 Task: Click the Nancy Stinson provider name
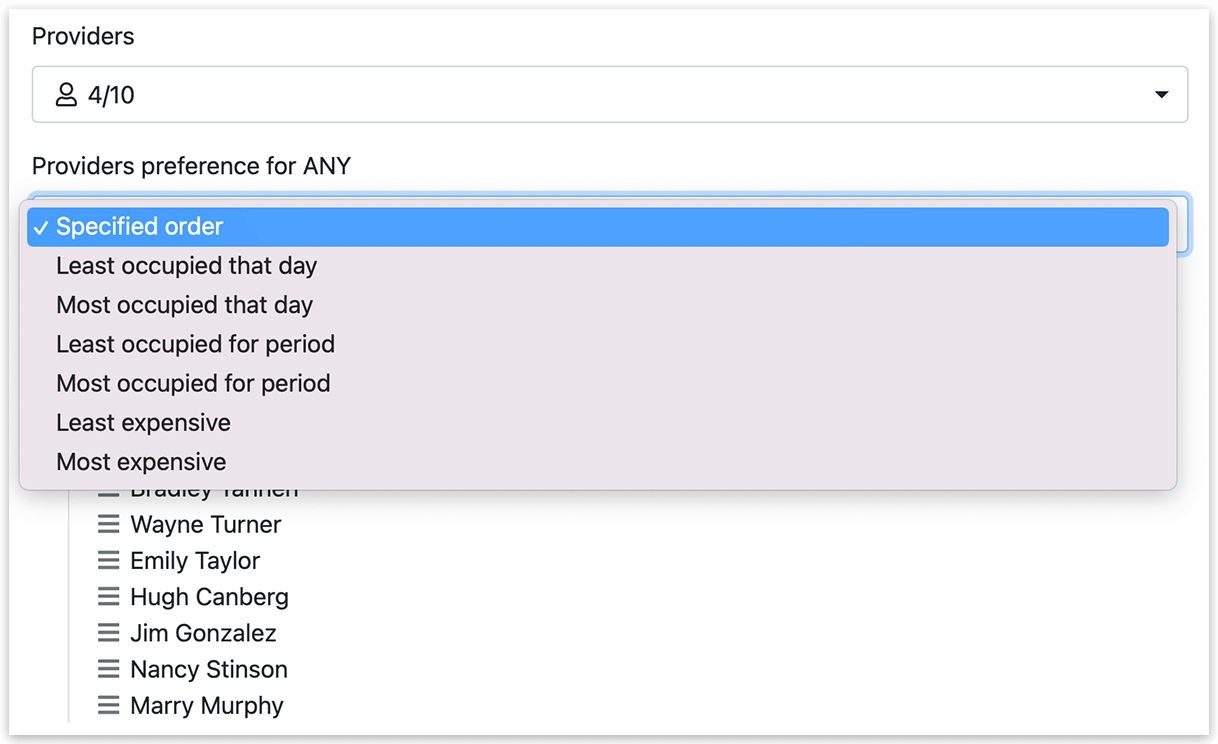pyautogui.click(x=209, y=669)
